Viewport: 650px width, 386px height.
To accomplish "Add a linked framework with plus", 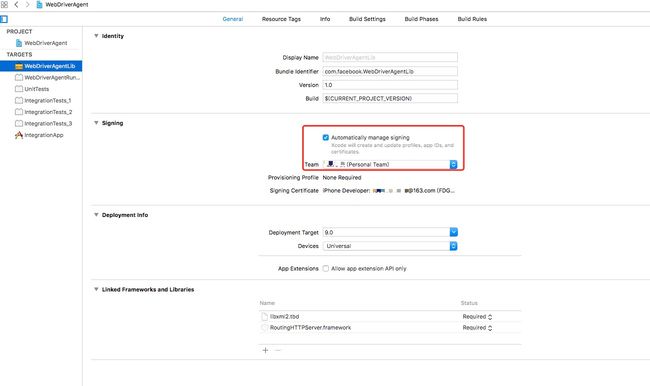I will [x=265, y=350].
